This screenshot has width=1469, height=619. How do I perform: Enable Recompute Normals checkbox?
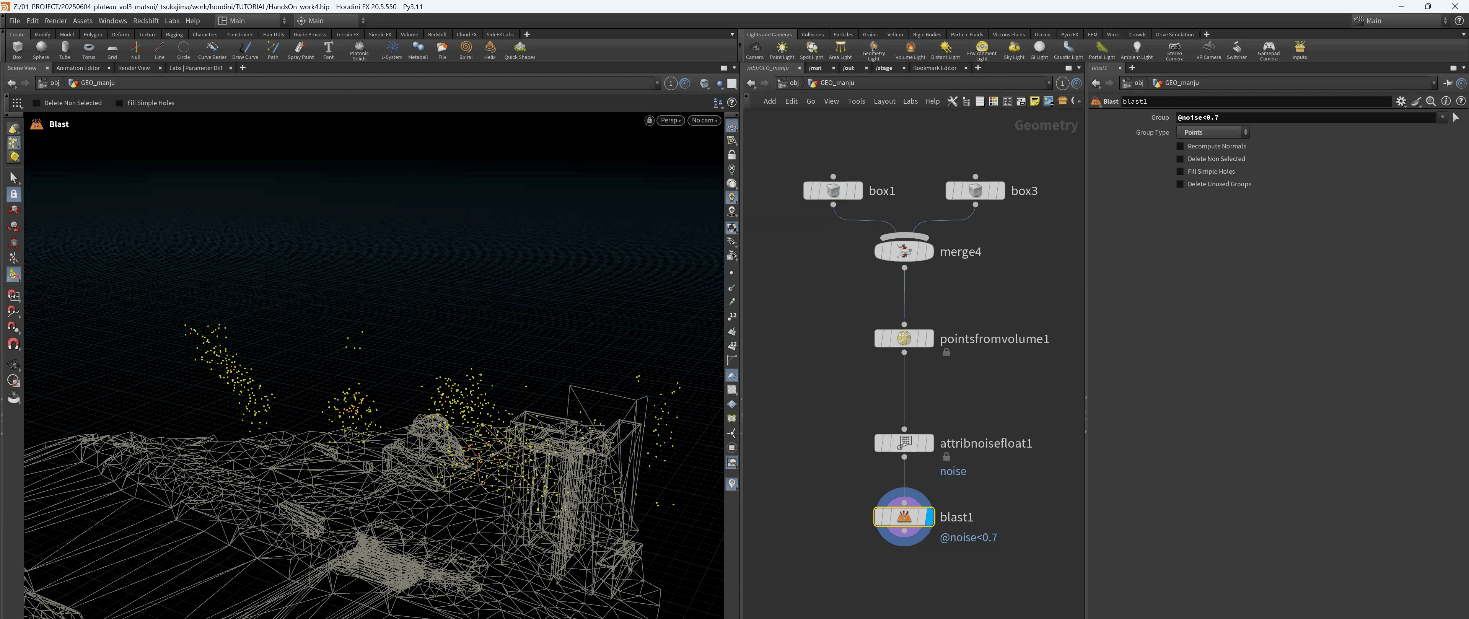pos(1180,146)
